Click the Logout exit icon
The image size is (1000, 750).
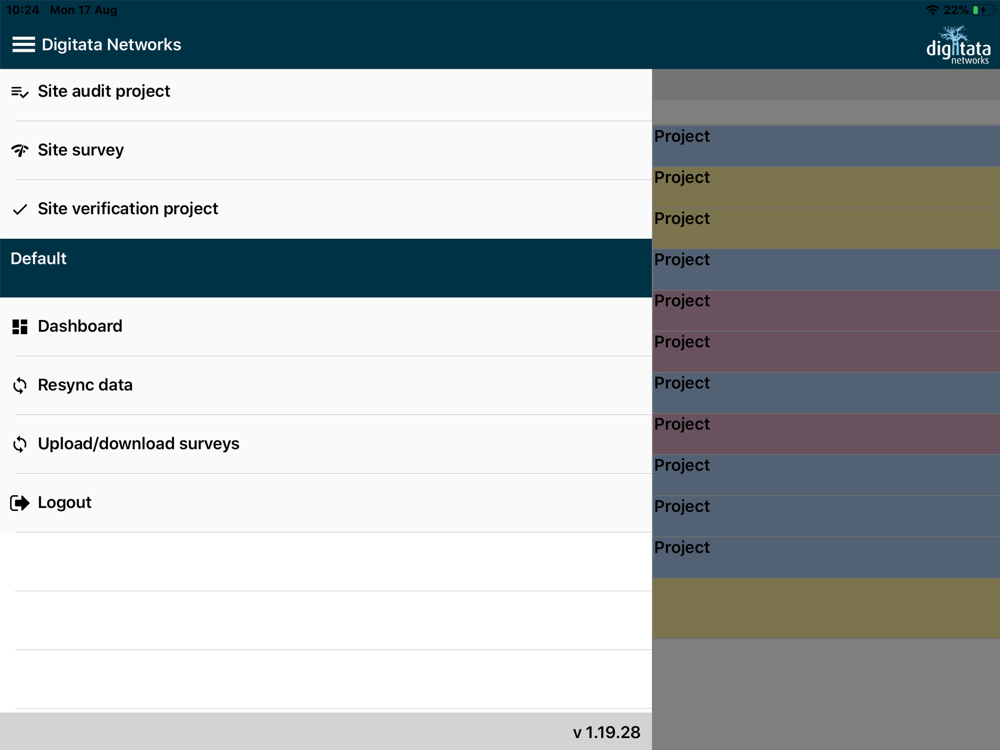coord(20,503)
